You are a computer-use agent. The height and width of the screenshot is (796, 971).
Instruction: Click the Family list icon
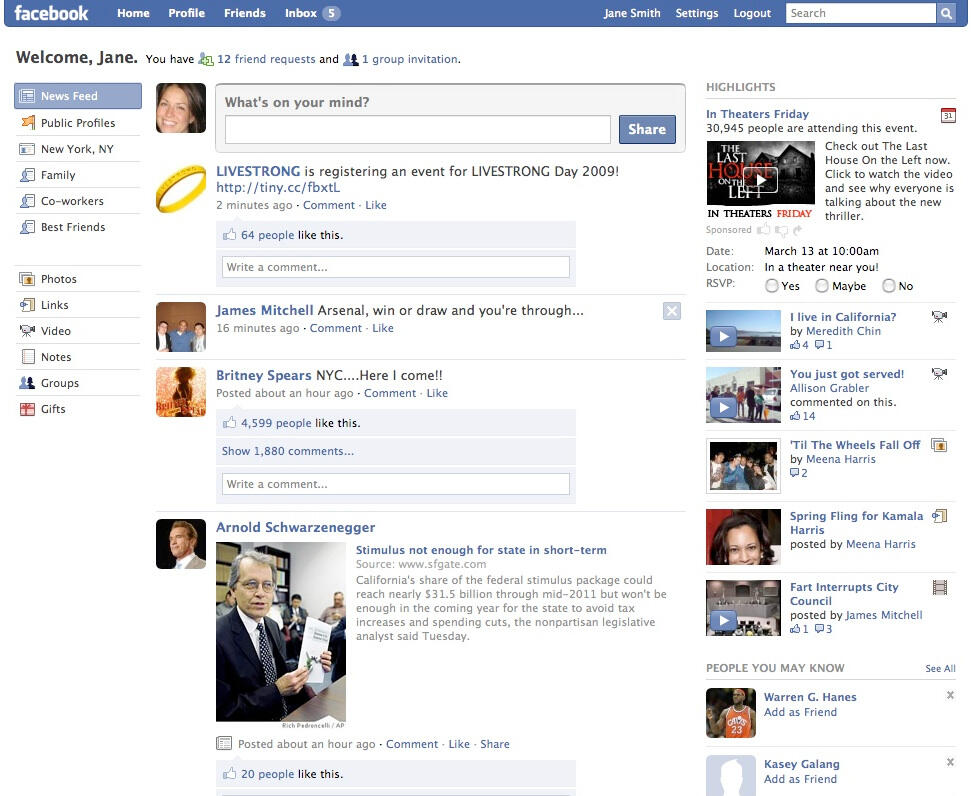point(27,175)
